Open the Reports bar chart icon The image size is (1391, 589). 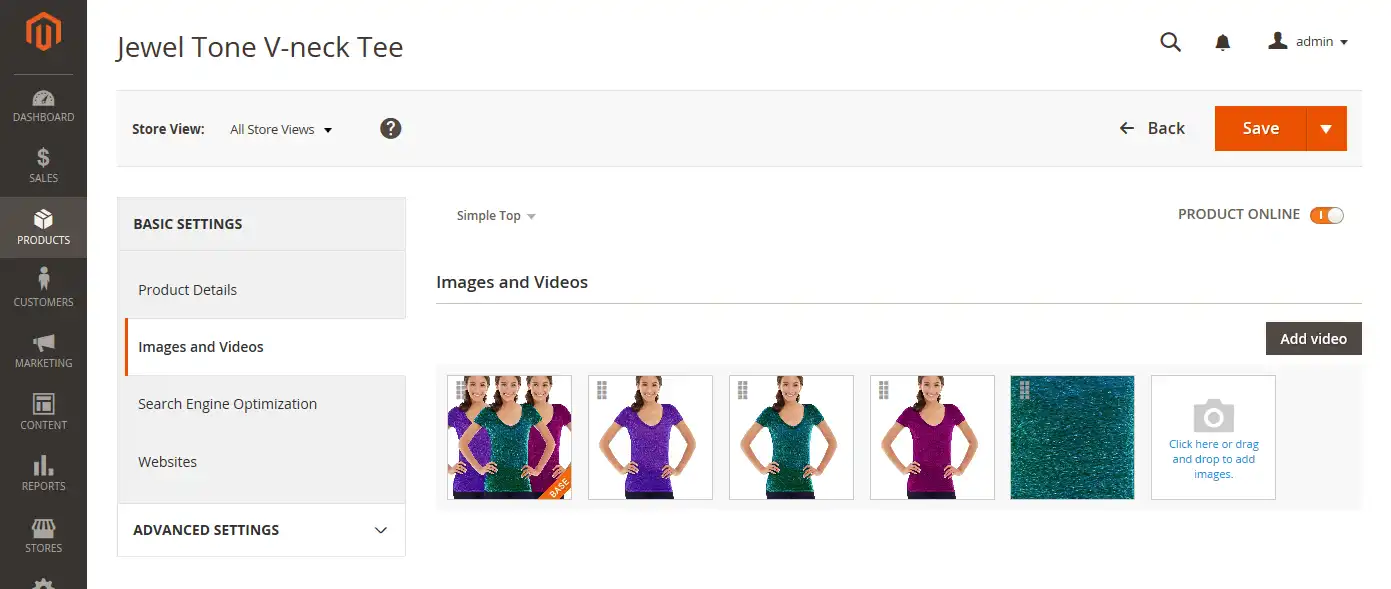pos(43,473)
